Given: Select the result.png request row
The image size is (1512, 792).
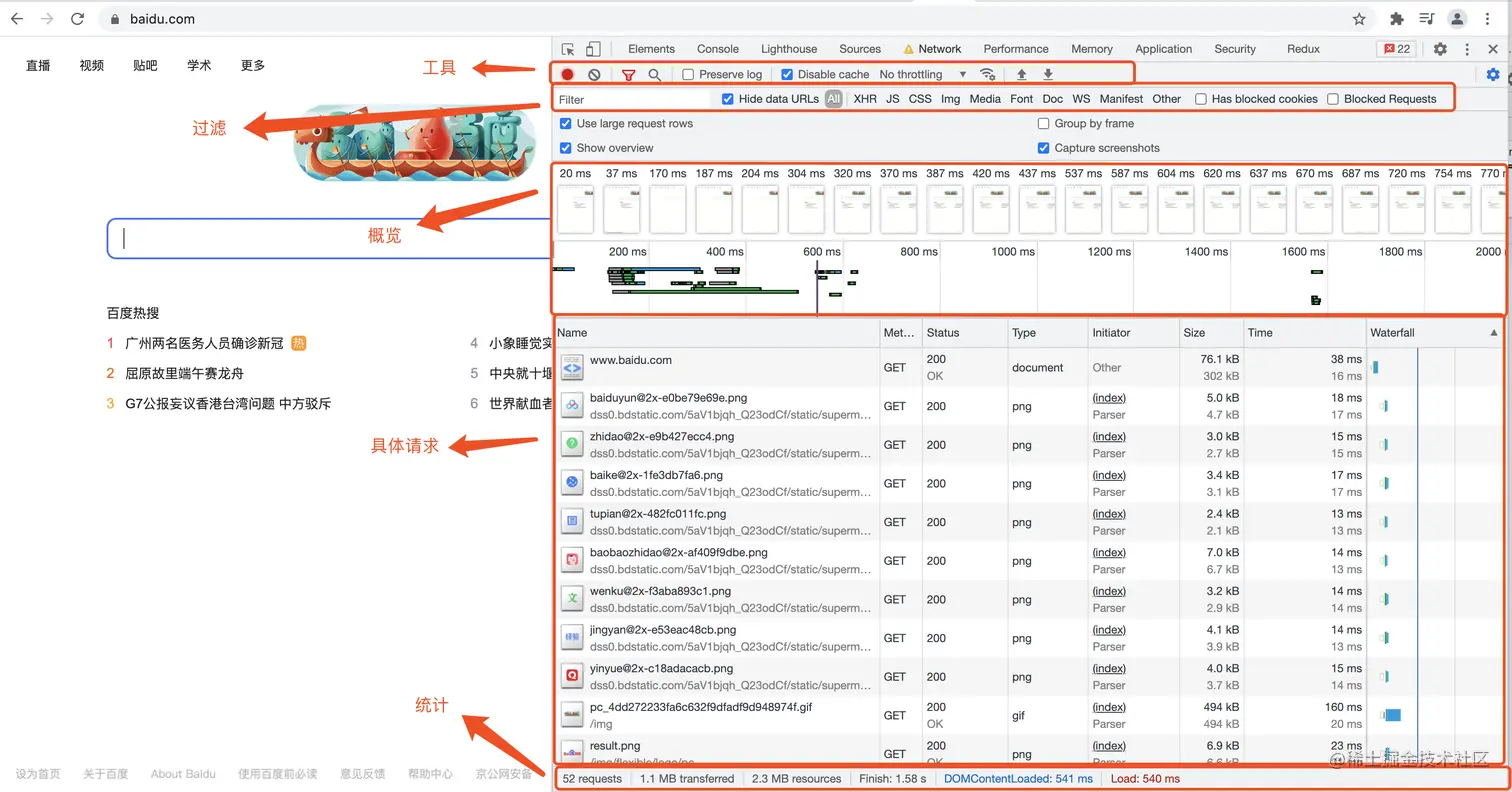Looking at the screenshot, I should [1027, 752].
